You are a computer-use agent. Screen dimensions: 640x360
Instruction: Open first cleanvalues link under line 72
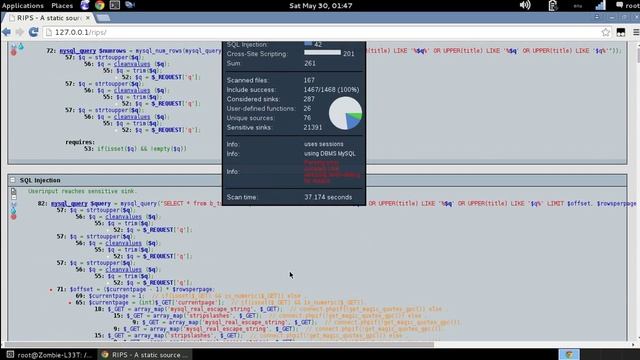pos(132,64)
